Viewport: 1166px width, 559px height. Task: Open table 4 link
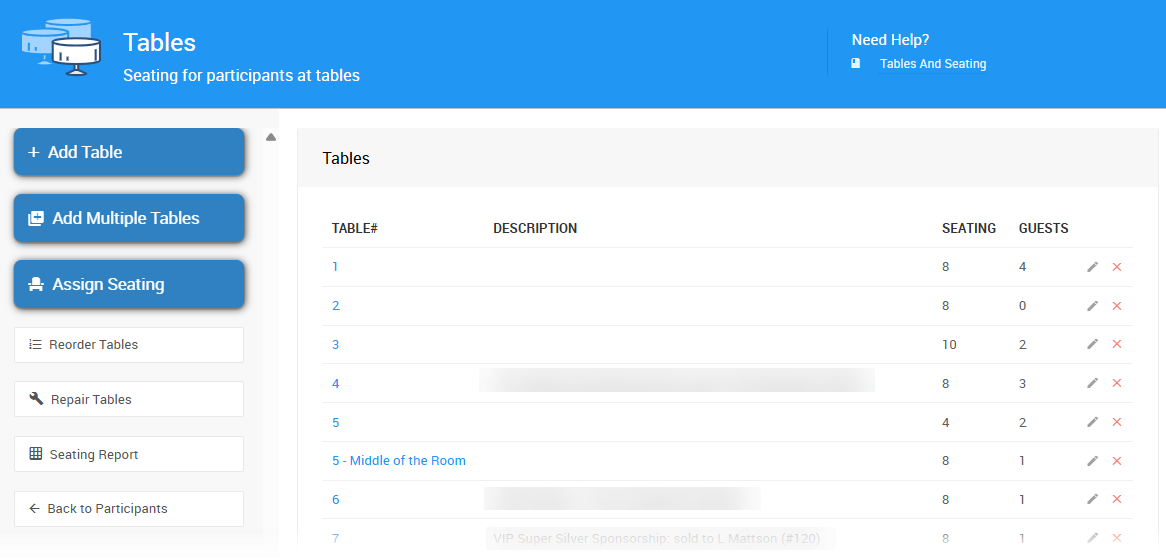point(335,384)
